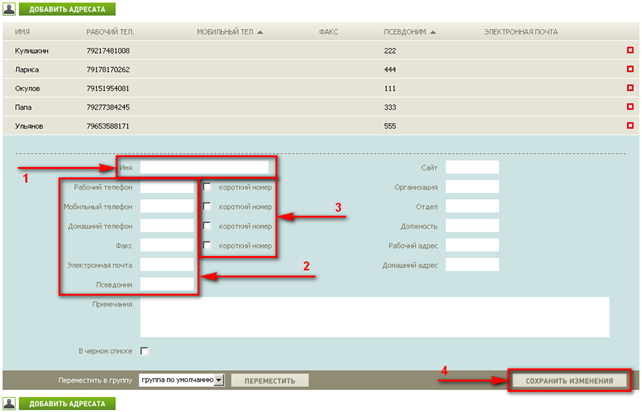The height and width of the screenshot is (412, 642).
Task: Delete the Ульянов contact row
Action: (630, 126)
